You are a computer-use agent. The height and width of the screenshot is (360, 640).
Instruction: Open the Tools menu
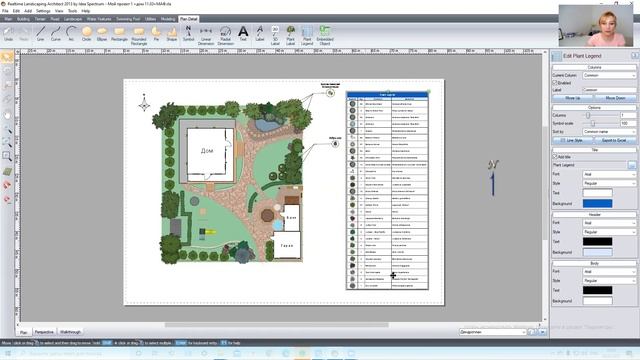coord(72,11)
